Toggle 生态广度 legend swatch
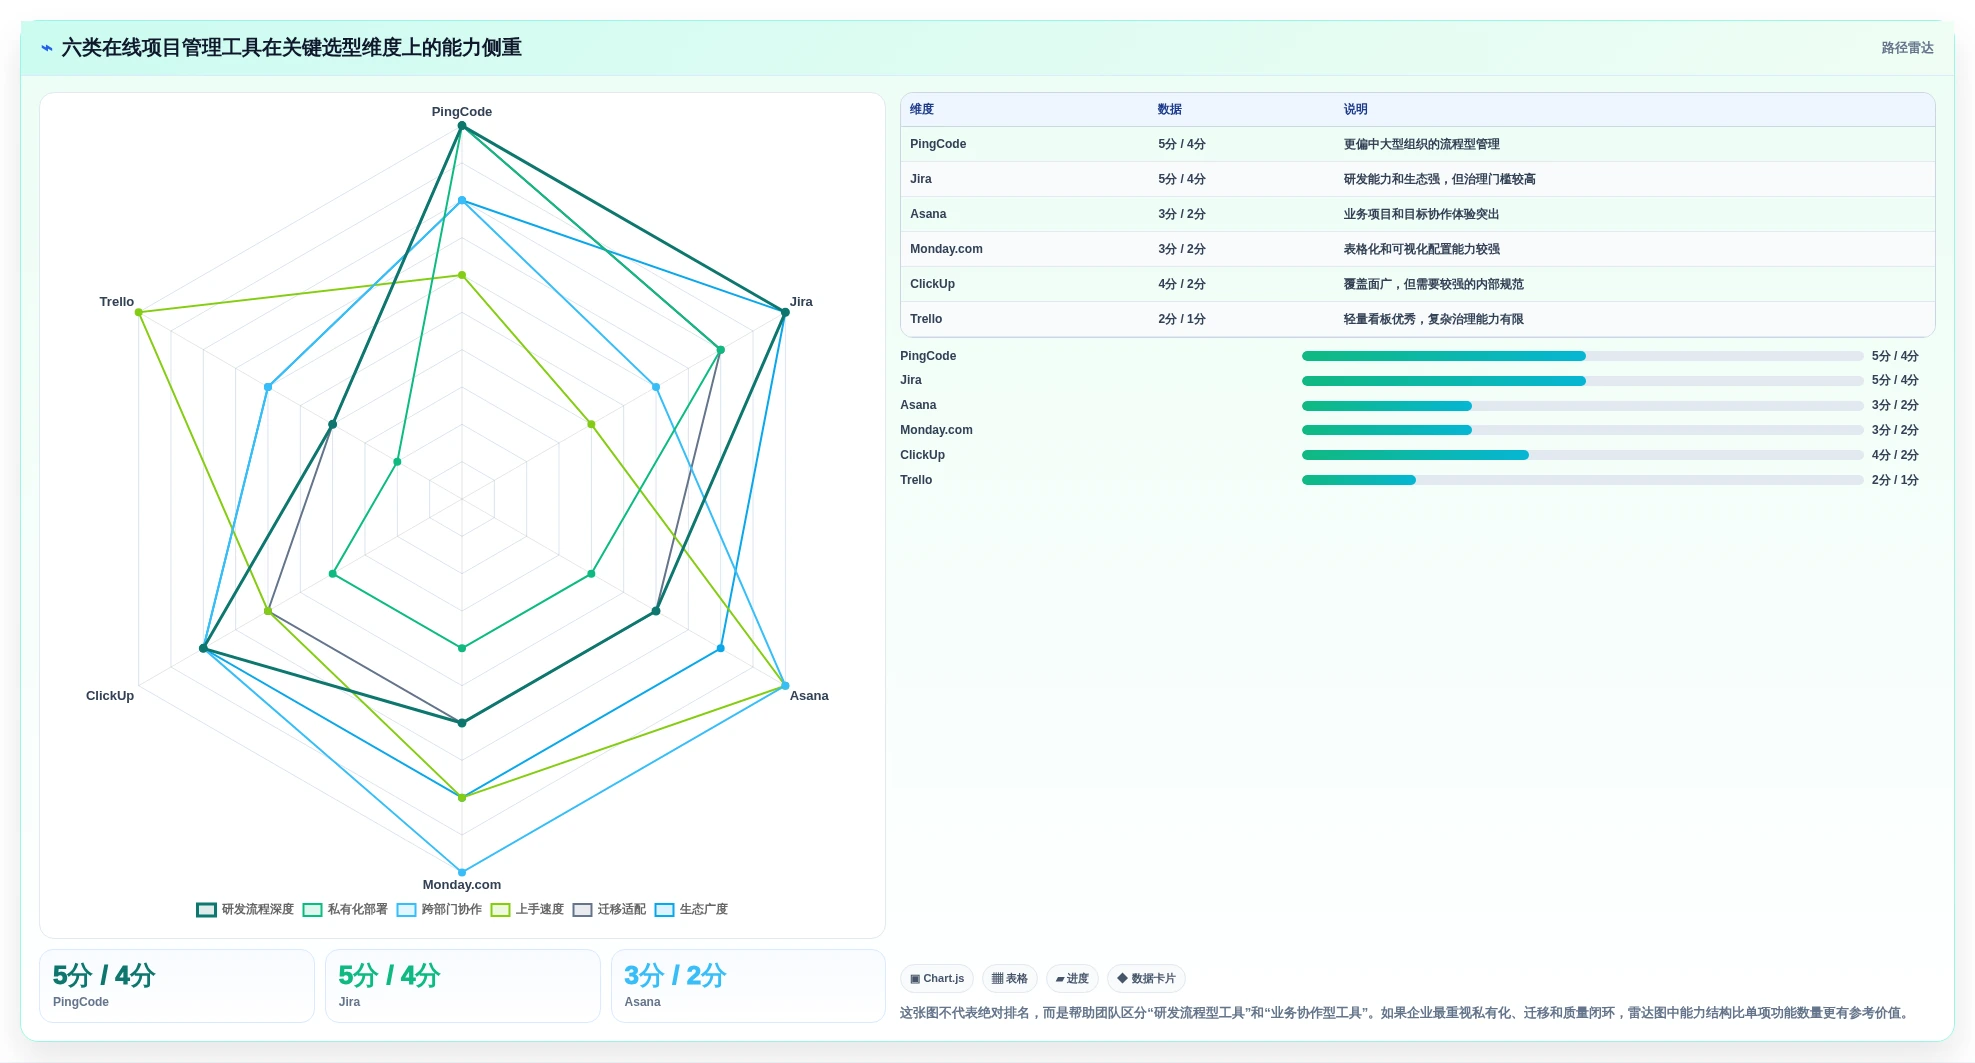Image resolution: width=1975 pixels, height=1063 pixels. coord(664,910)
